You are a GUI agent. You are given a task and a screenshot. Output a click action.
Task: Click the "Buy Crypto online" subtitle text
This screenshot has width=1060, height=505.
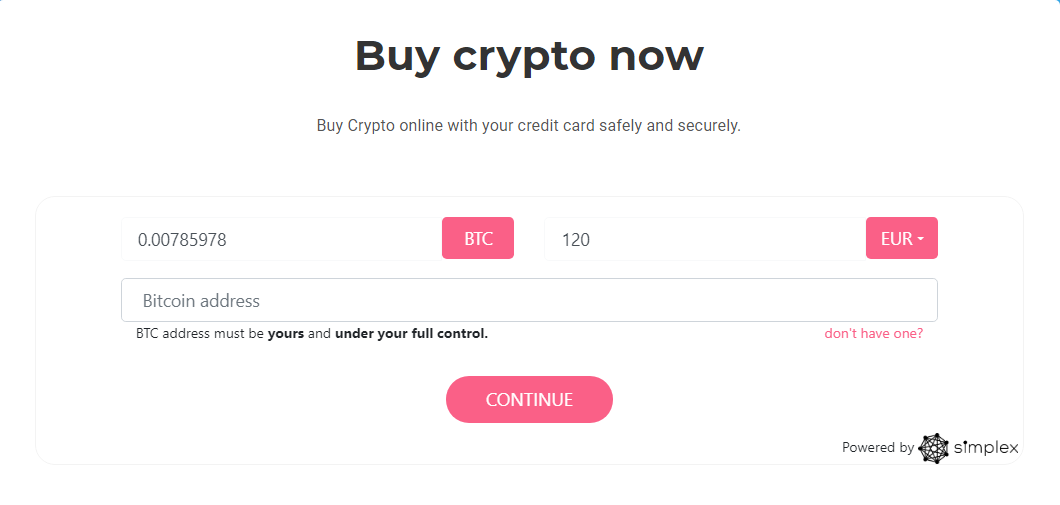(x=528, y=126)
